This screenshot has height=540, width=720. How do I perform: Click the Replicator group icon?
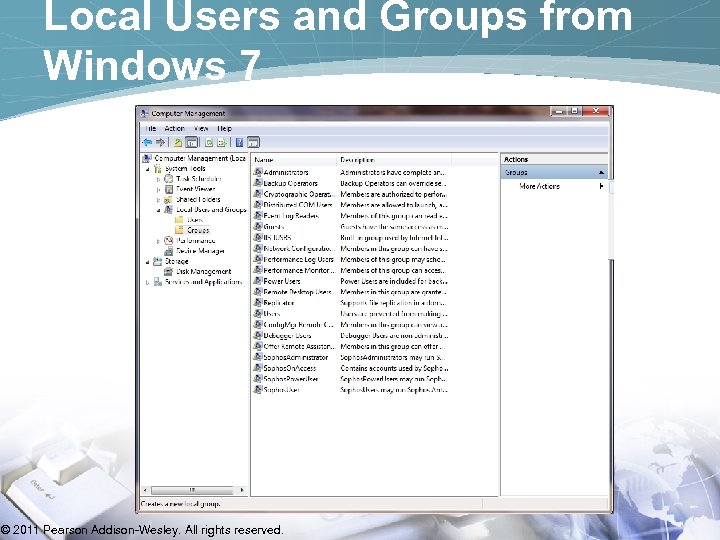258,303
